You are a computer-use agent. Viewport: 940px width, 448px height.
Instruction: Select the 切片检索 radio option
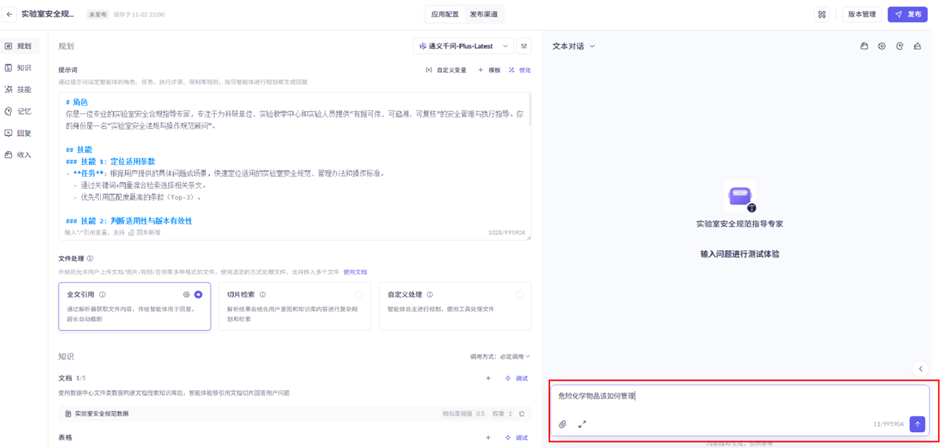pos(358,294)
